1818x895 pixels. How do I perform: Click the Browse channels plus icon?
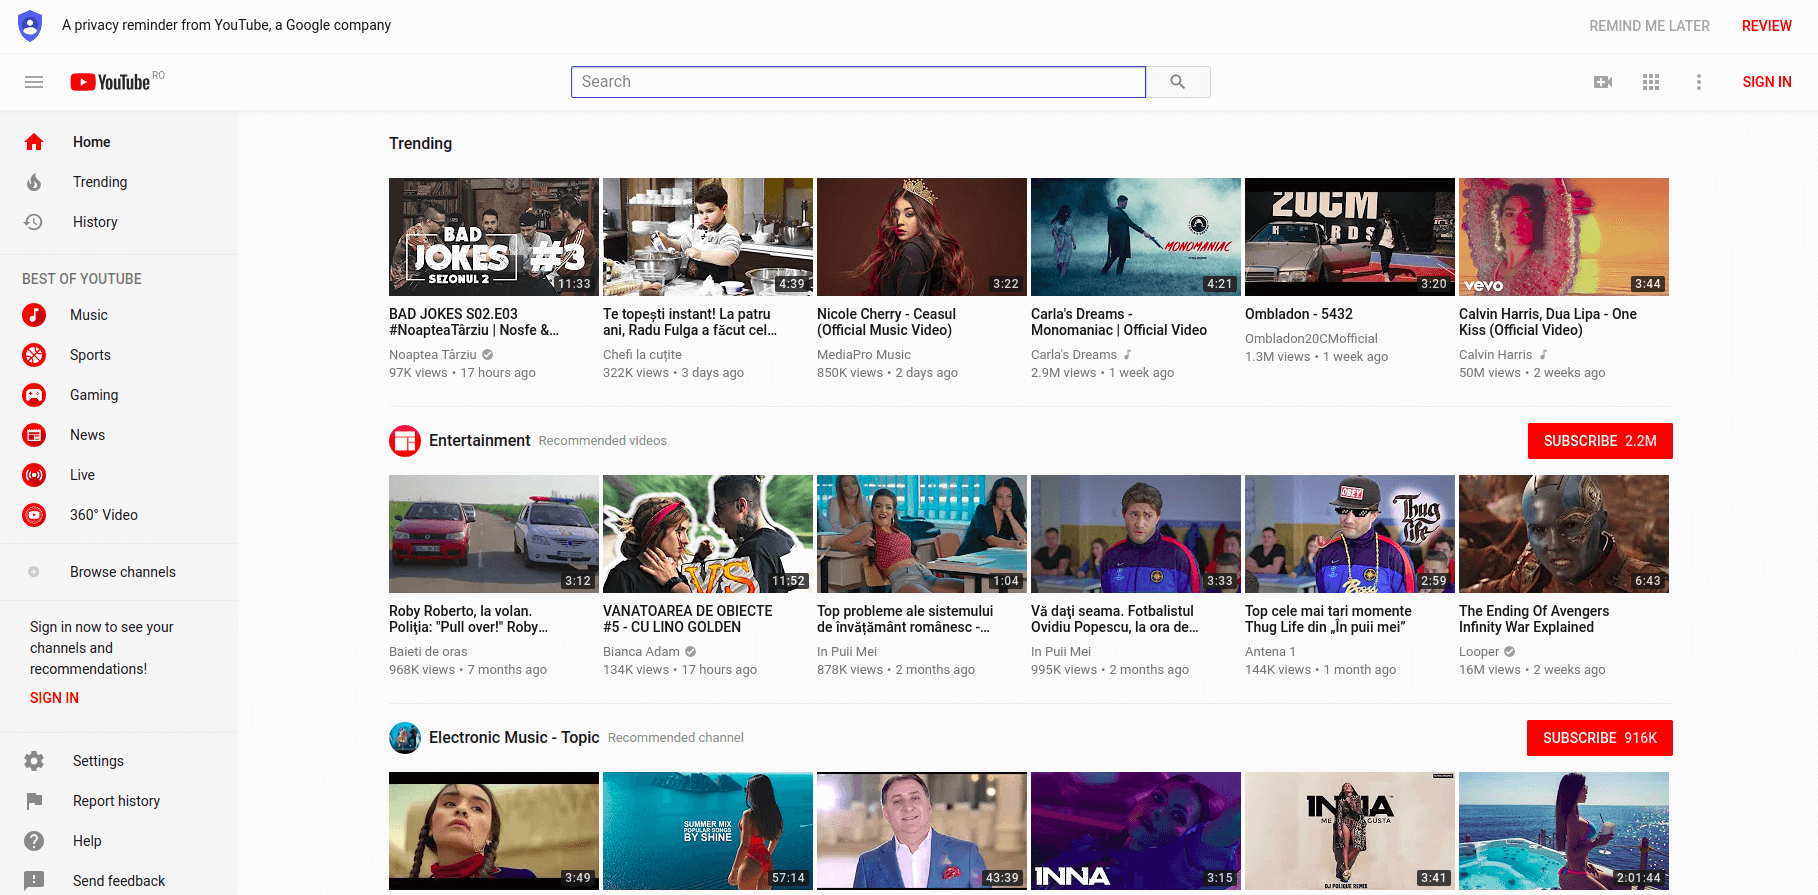pyautogui.click(x=34, y=572)
